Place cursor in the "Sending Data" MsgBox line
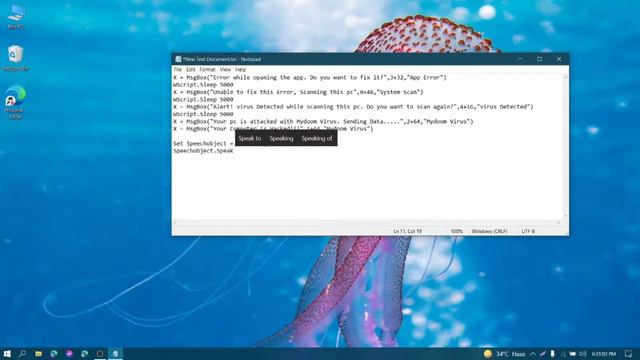 click(323, 122)
